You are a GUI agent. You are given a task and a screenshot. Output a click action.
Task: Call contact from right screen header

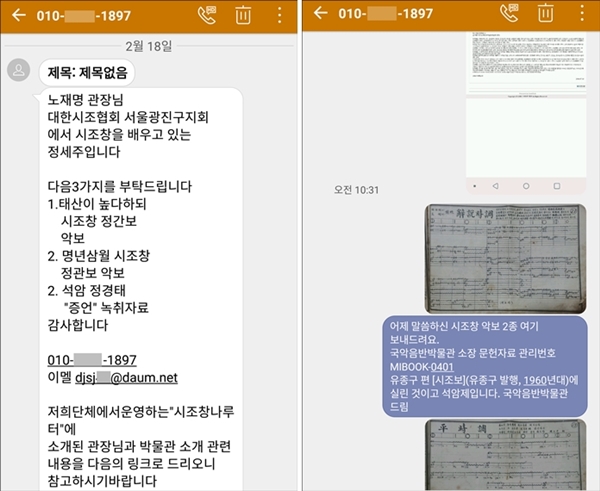point(509,13)
